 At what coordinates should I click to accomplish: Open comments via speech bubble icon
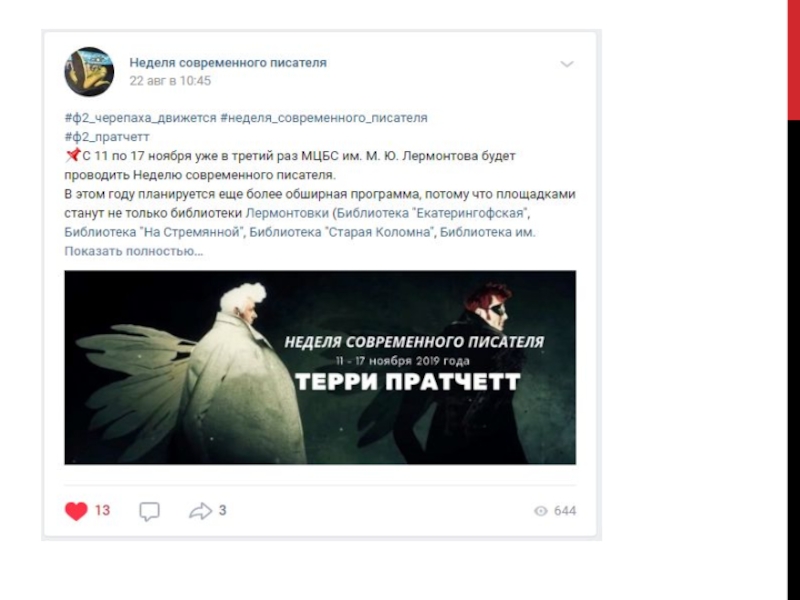149,511
